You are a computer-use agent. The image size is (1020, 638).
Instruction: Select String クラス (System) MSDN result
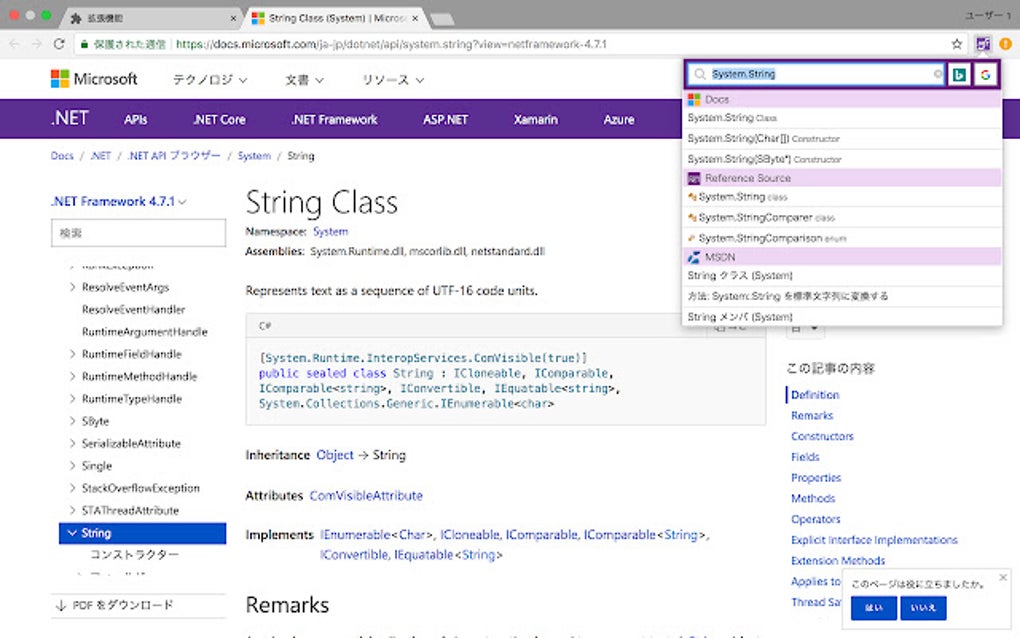842,276
